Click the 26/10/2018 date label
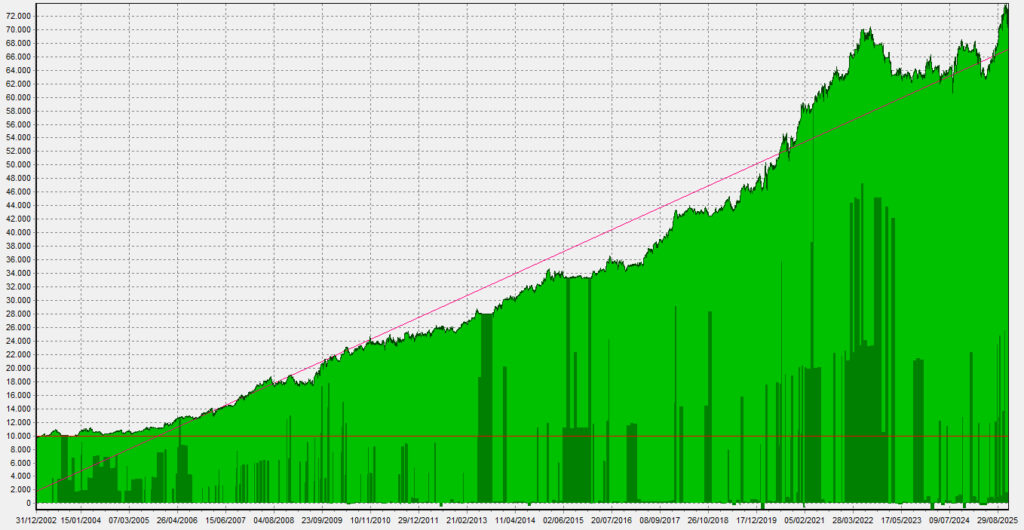1024x530 pixels. [709, 521]
